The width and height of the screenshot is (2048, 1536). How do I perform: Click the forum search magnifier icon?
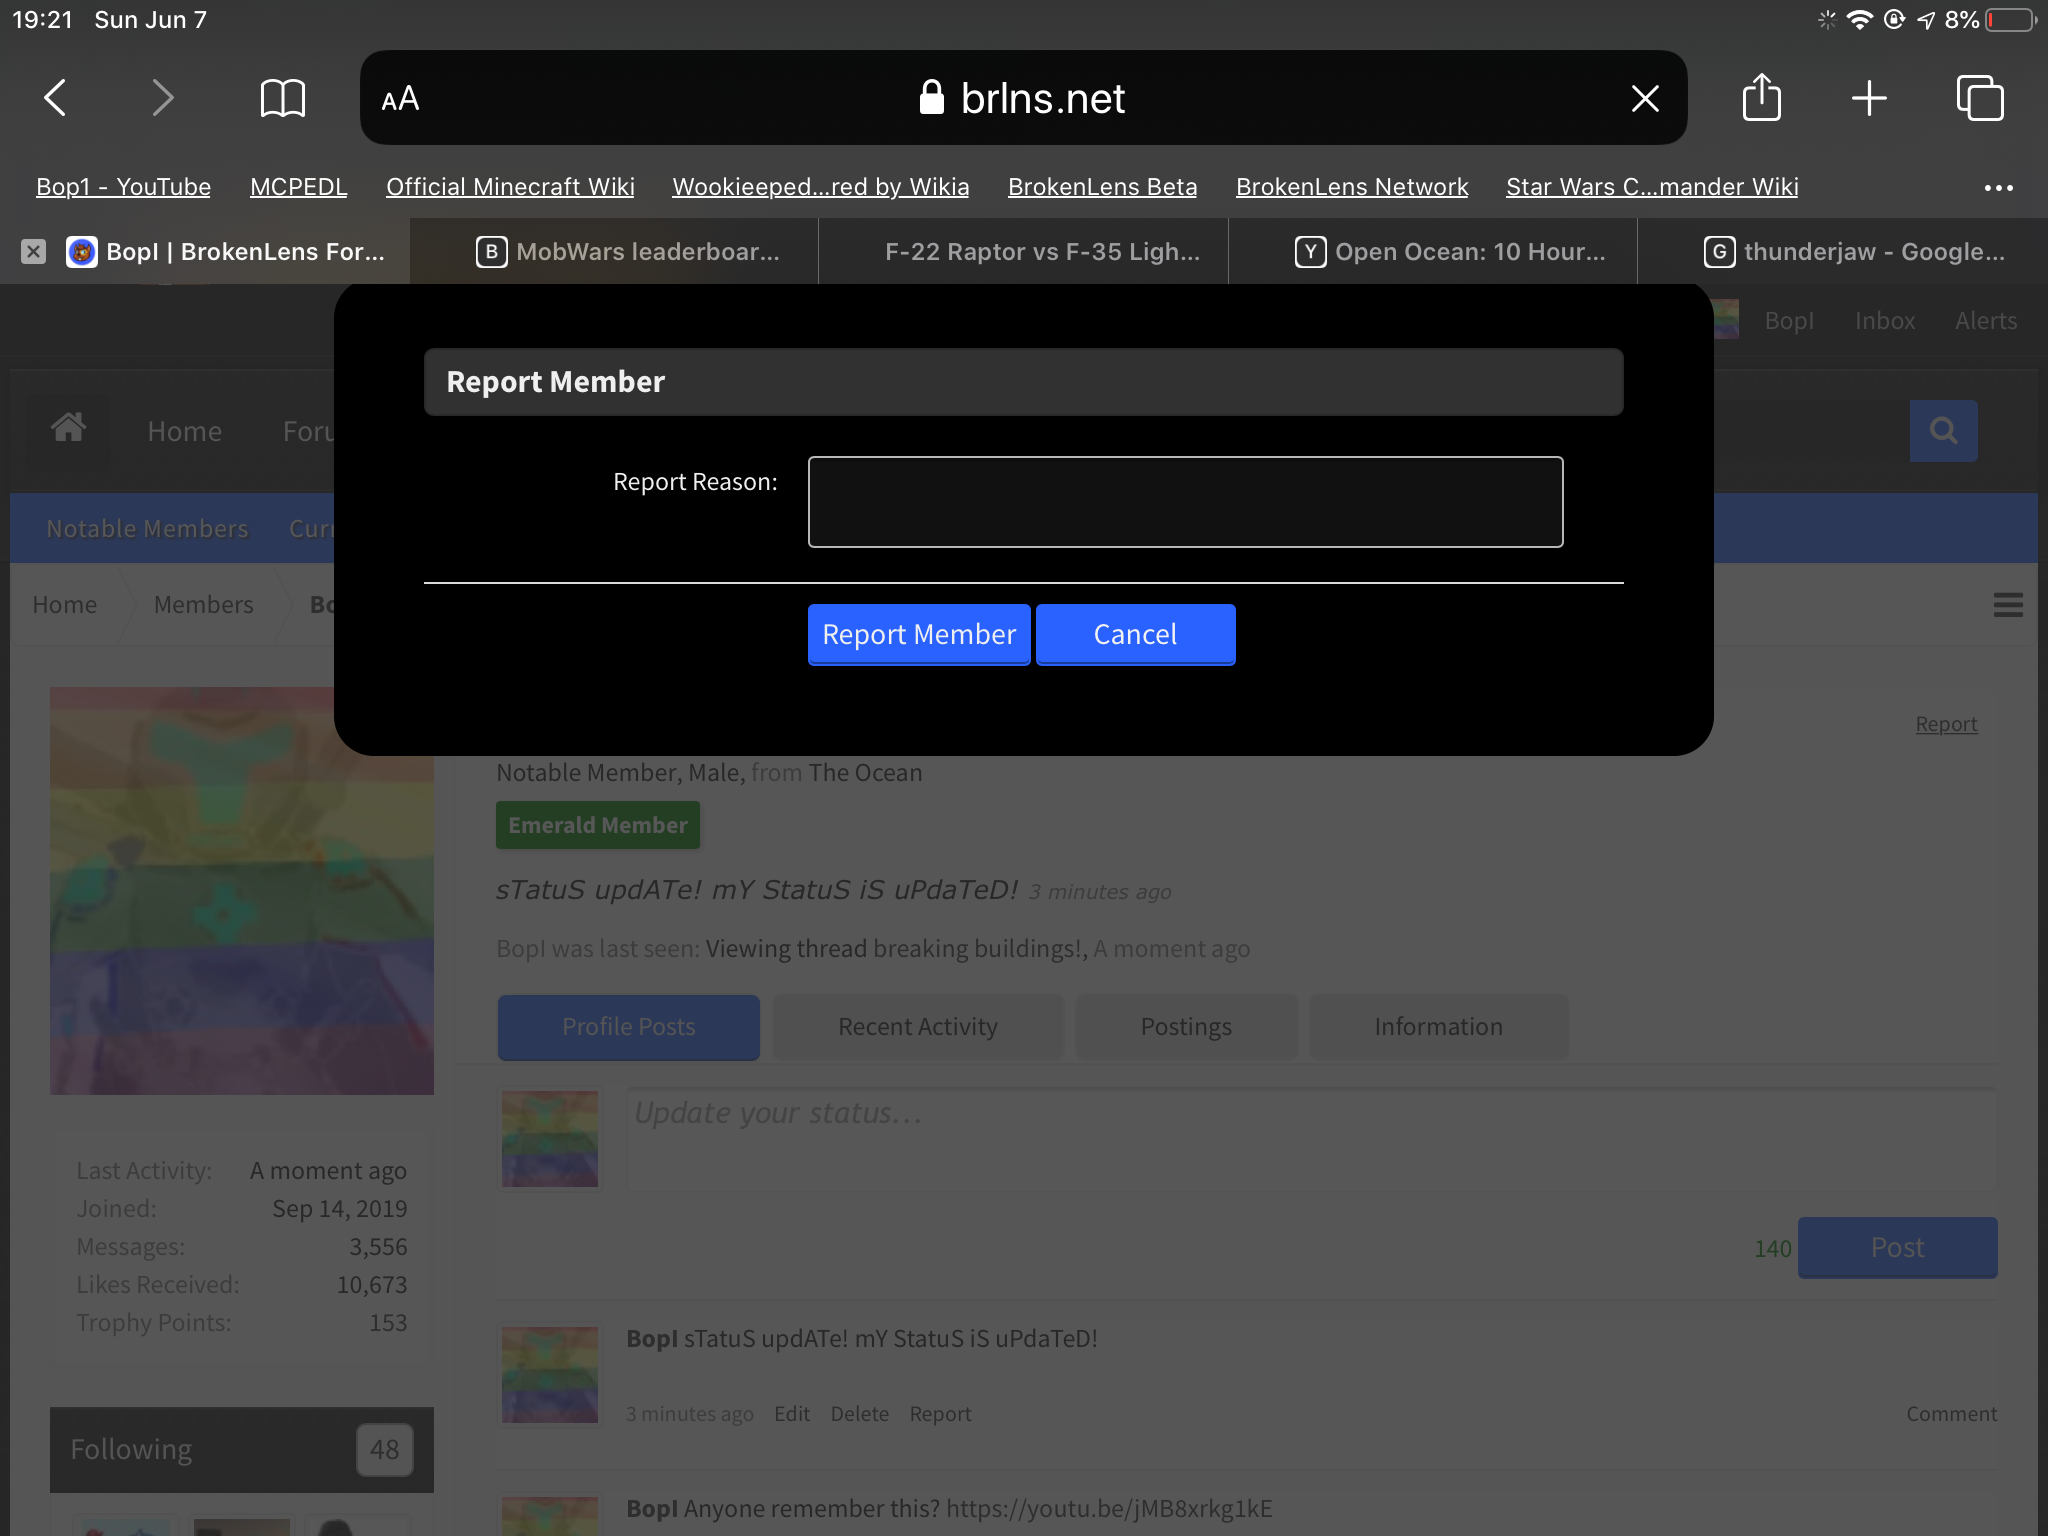coord(1943,431)
